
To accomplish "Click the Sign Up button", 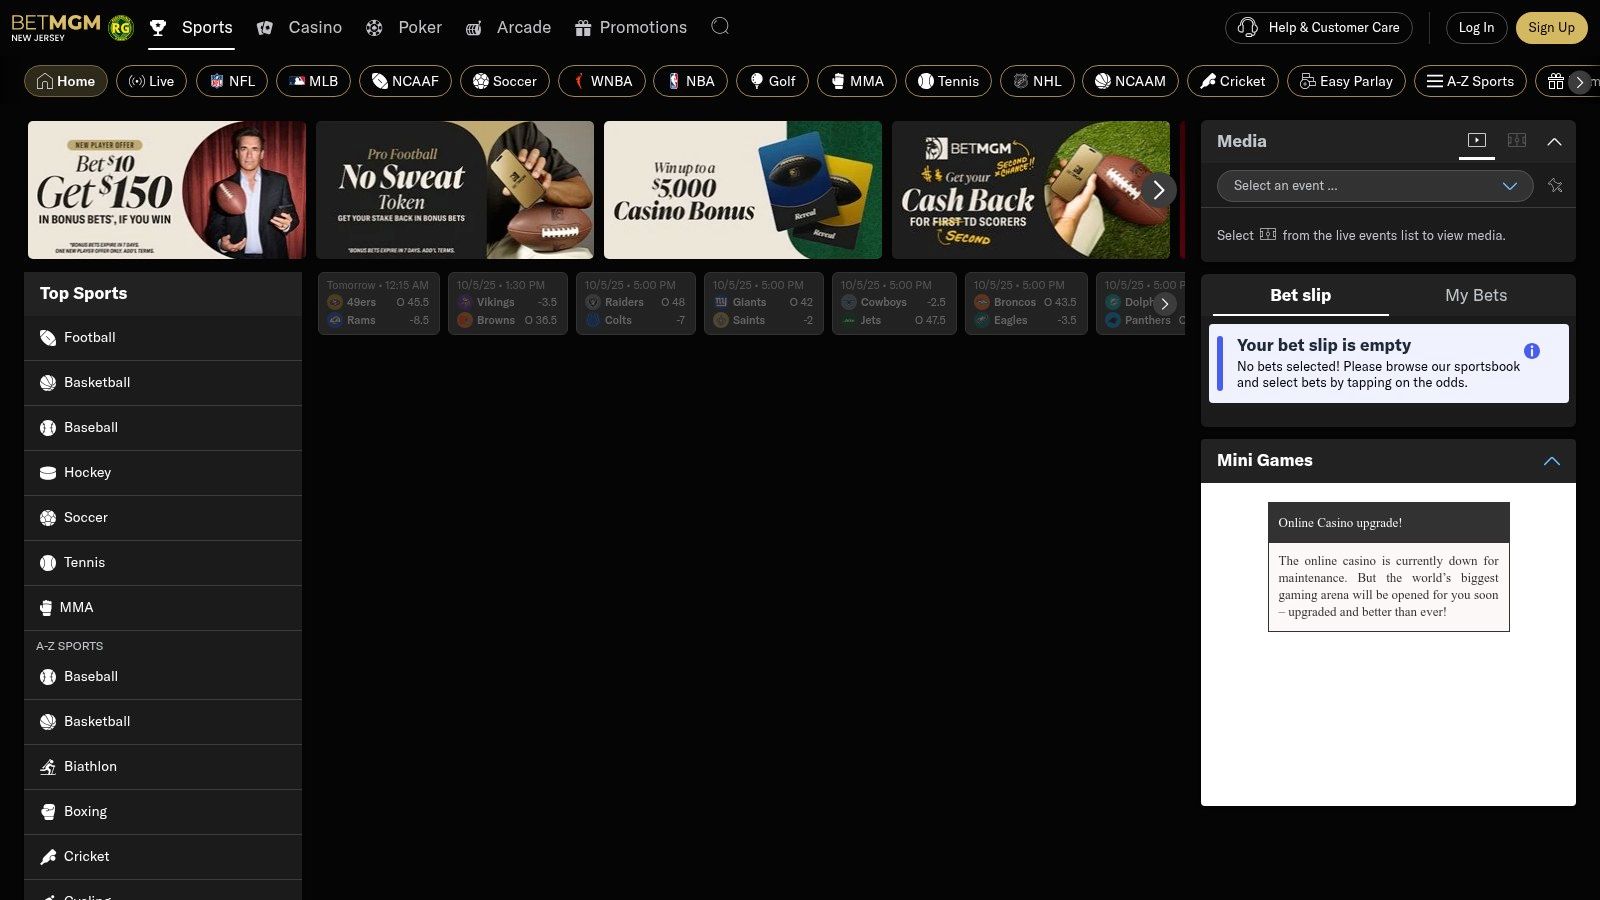I will pyautogui.click(x=1551, y=27).
